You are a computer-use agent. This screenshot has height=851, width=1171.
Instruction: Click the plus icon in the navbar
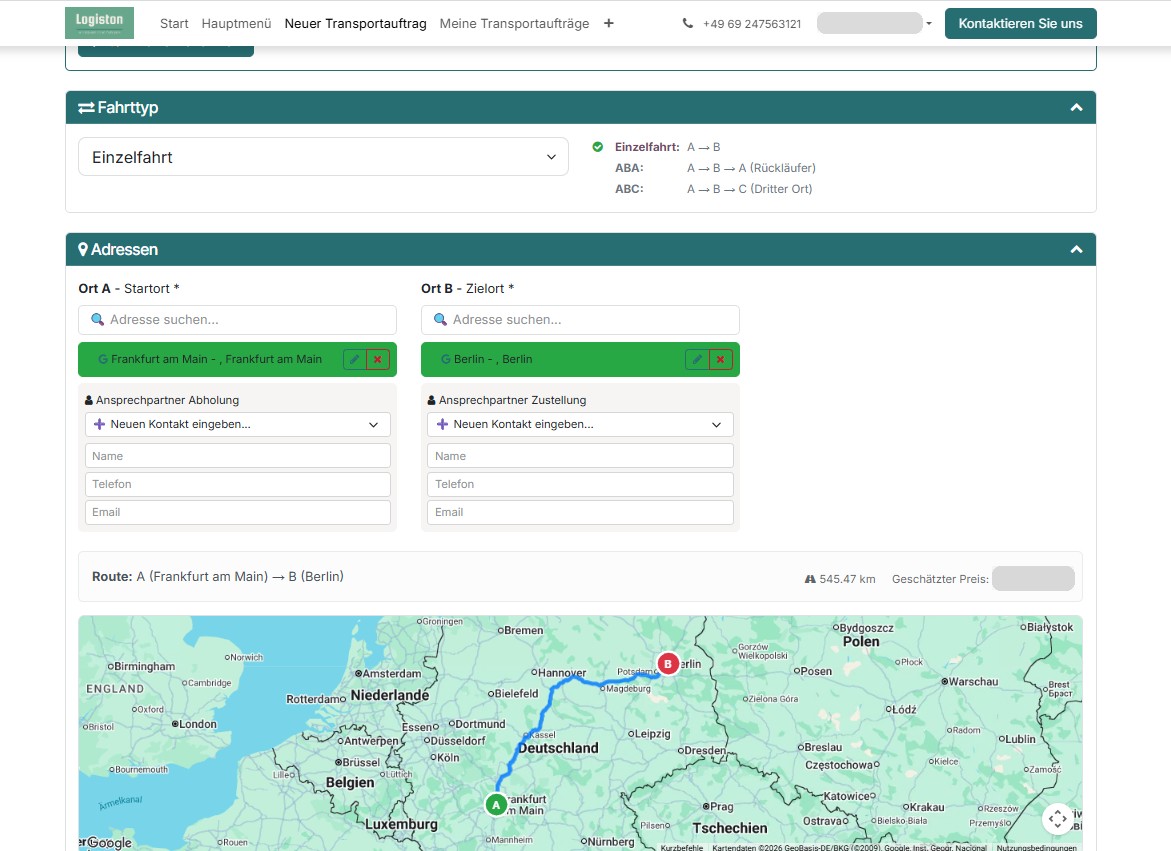pyautogui.click(x=609, y=23)
